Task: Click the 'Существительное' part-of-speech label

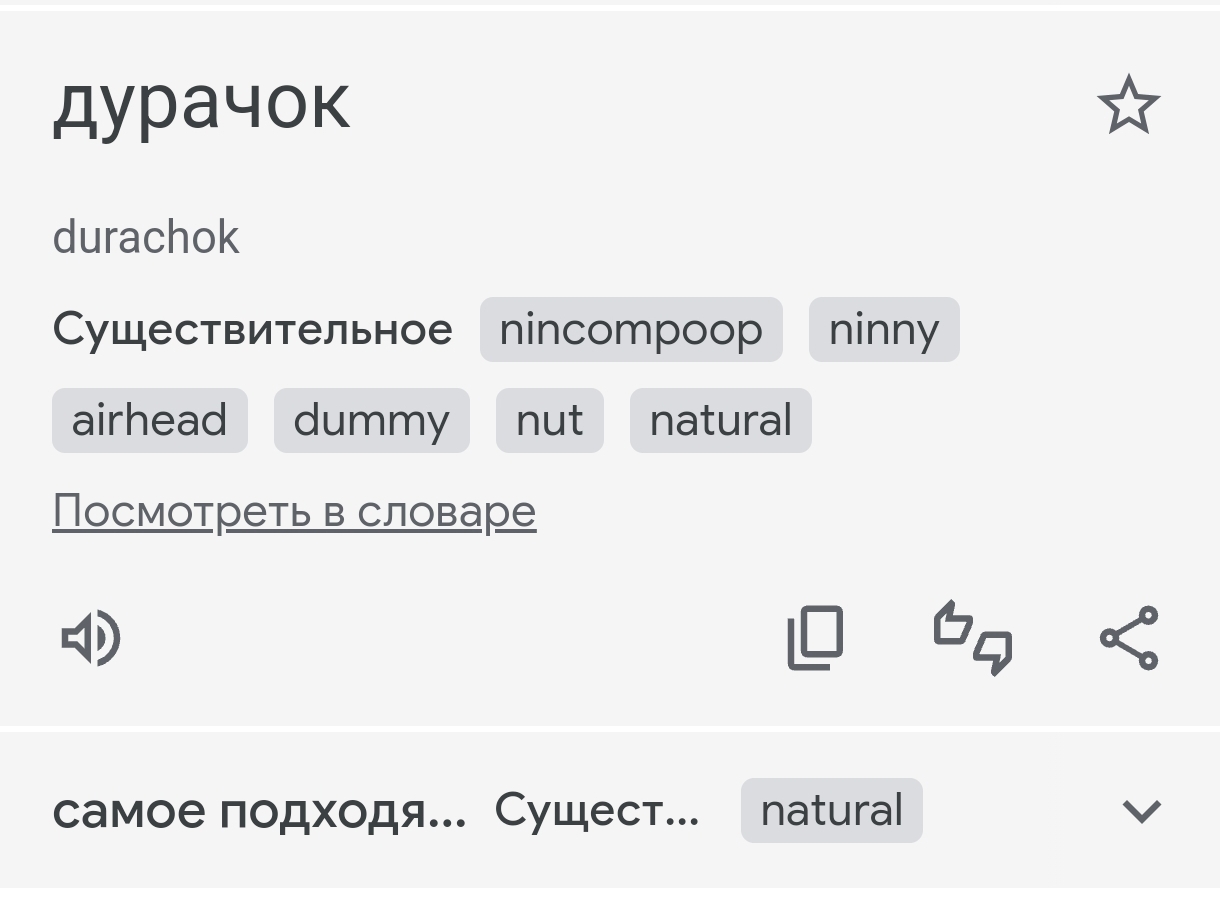Action: (x=252, y=329)
